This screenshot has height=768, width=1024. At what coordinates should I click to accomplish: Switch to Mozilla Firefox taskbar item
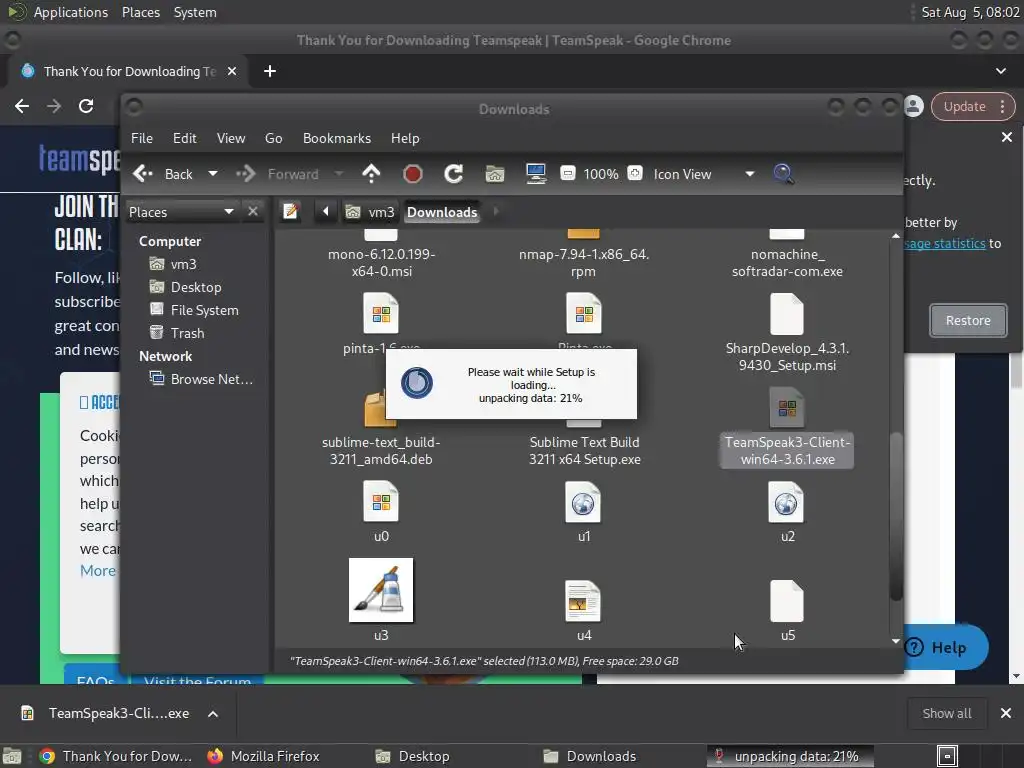(264, 756)
